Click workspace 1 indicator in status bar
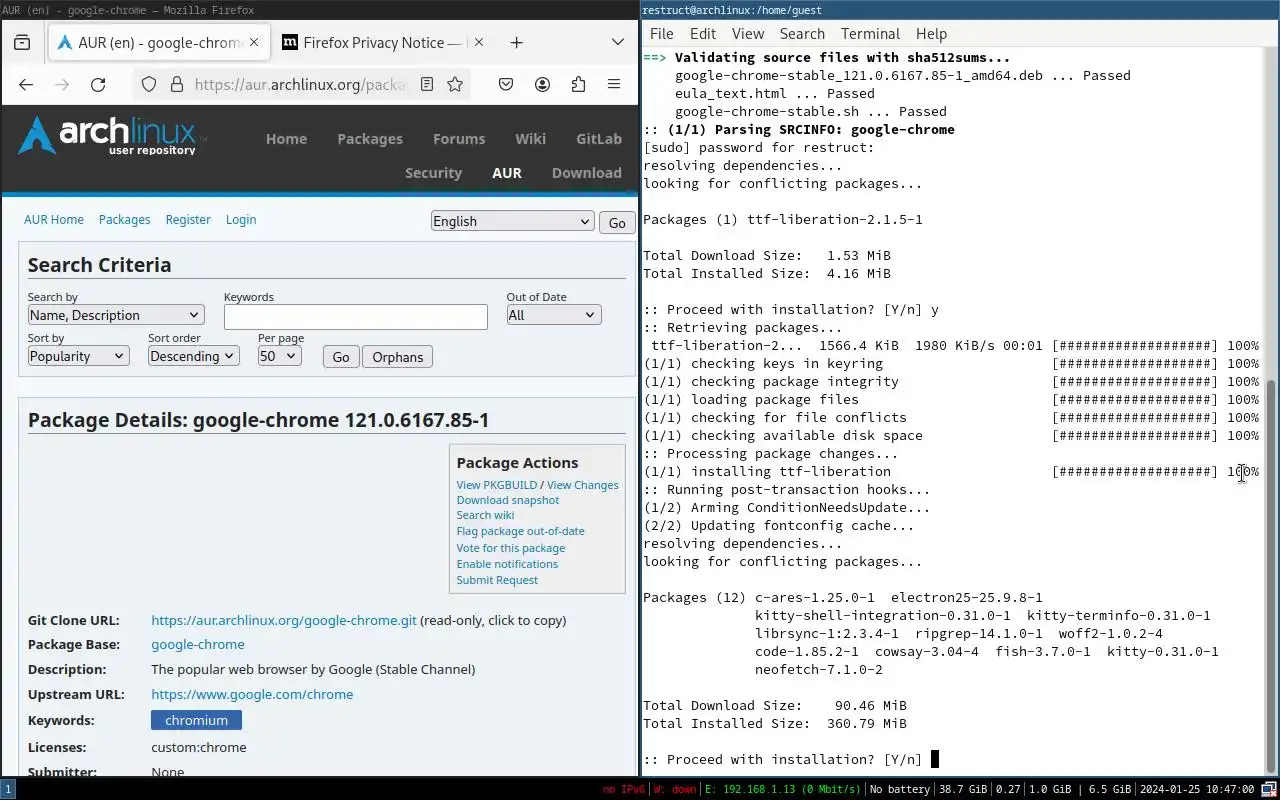 (8, 789)
